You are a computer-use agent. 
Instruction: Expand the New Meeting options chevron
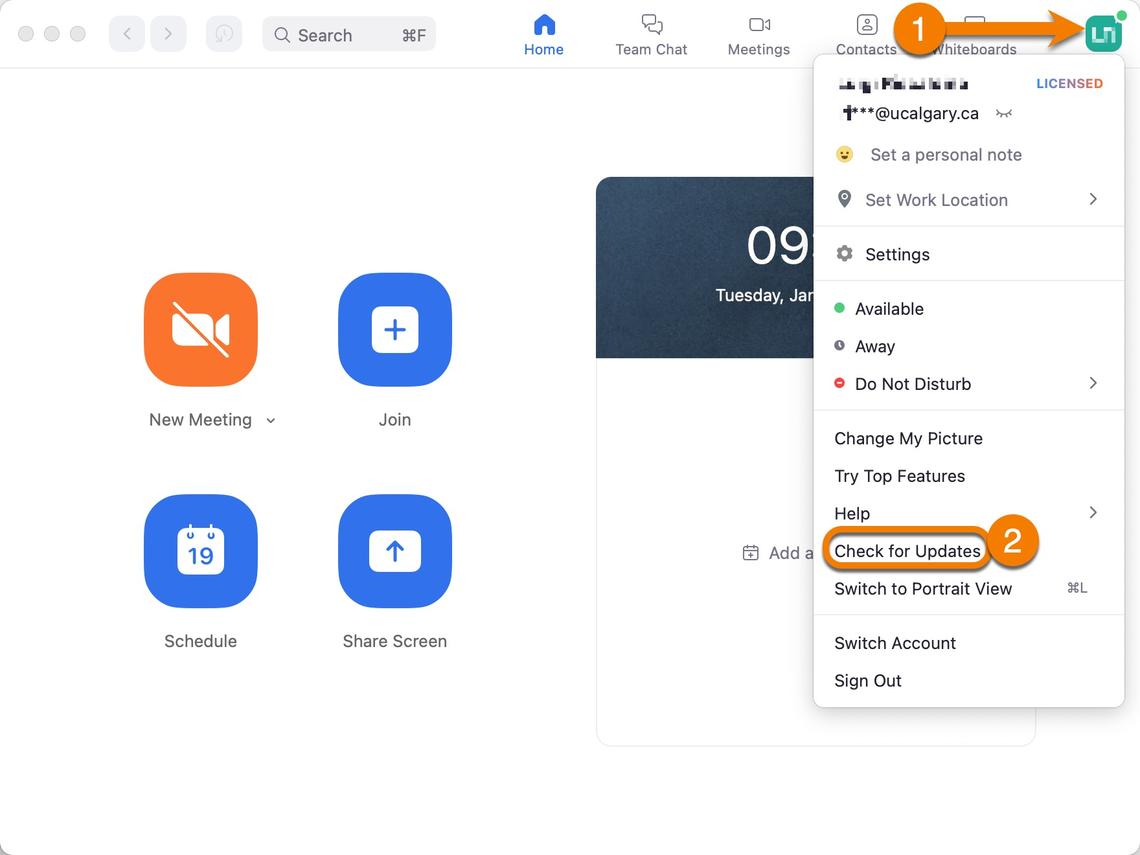click(270, 420)
